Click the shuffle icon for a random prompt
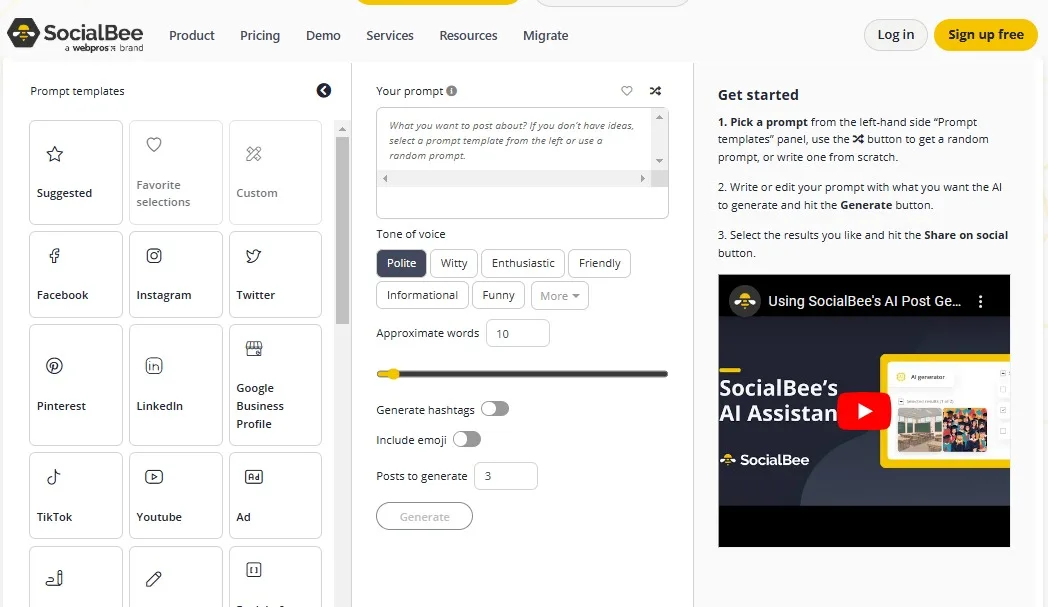 coord(656,90)
